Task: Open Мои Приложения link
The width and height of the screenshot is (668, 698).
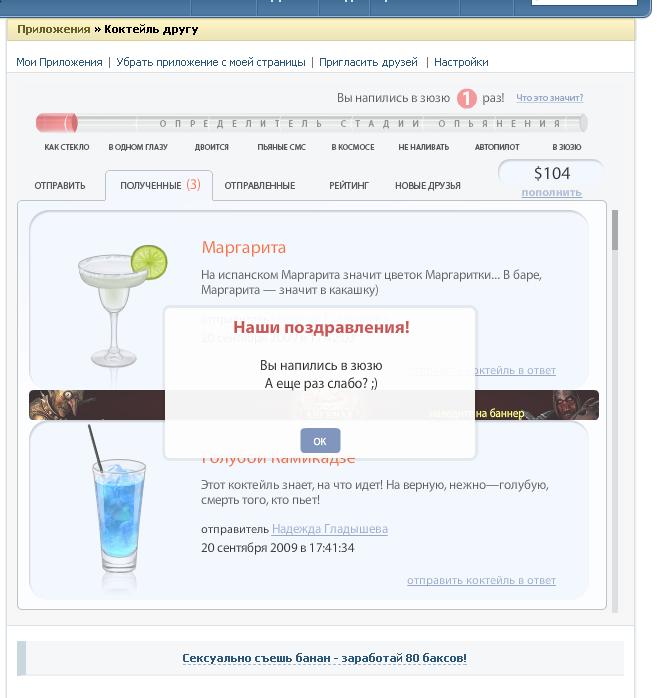Action: [59, 62]
